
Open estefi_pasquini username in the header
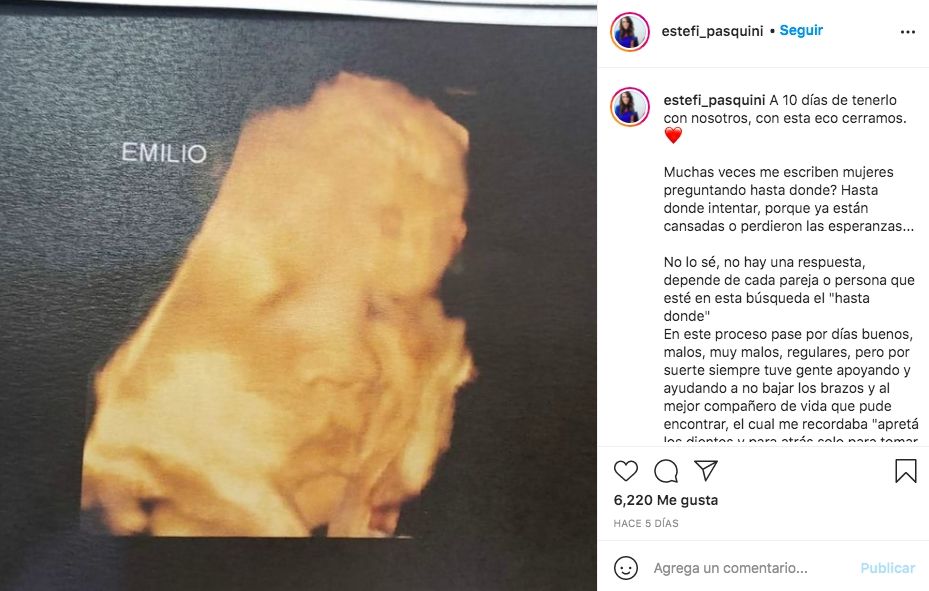[x=712, y=31]
